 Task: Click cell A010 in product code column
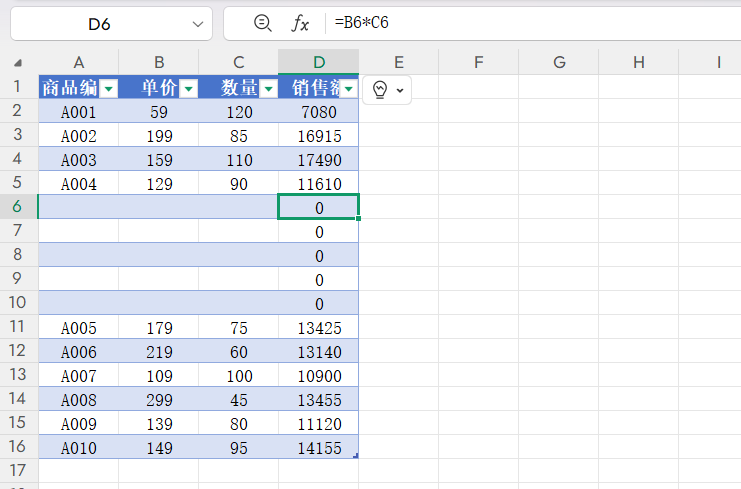click(78, 448)
